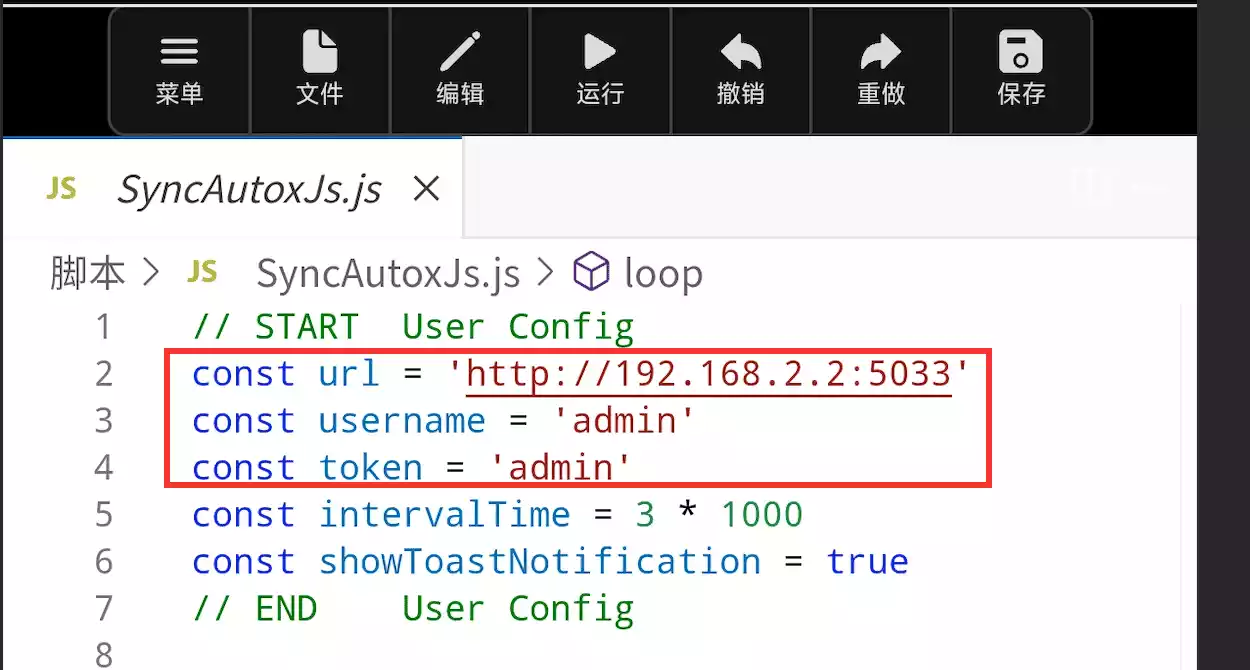Image resolution: width=1250 pixels, height=670 pixels.
Task: Follow the http://192.168.2.2:5033 URL link
Action: (x=708, y=374)
